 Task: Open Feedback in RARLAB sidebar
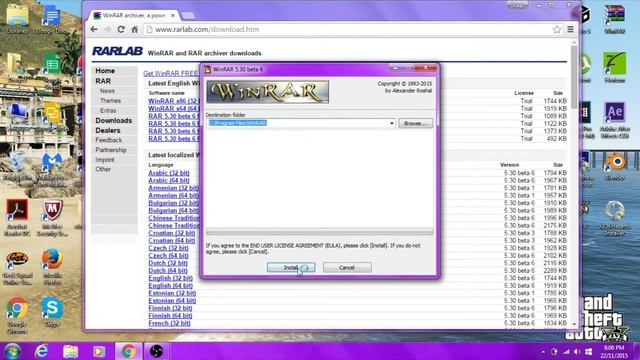coord(109,140)
